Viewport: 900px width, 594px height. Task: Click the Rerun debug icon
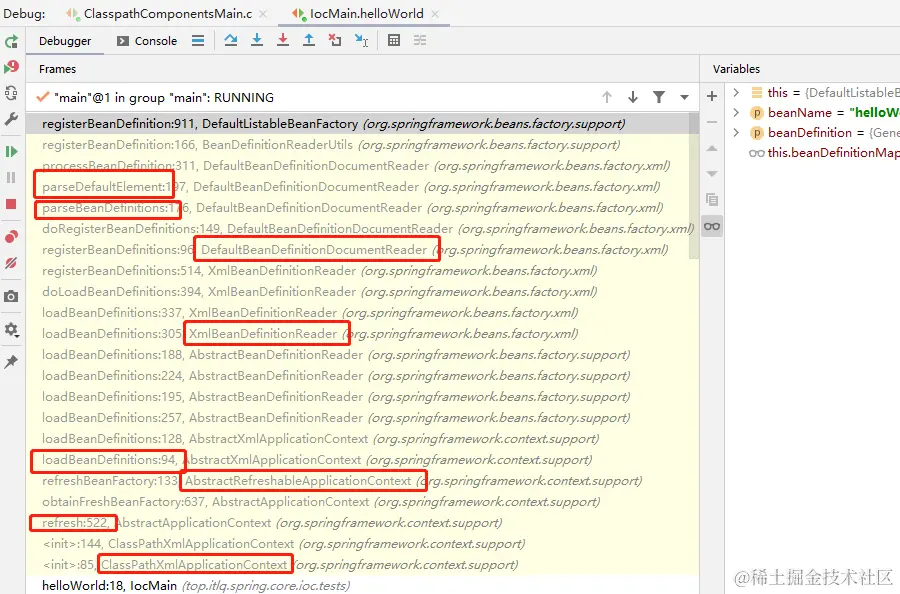pos(11,41)
